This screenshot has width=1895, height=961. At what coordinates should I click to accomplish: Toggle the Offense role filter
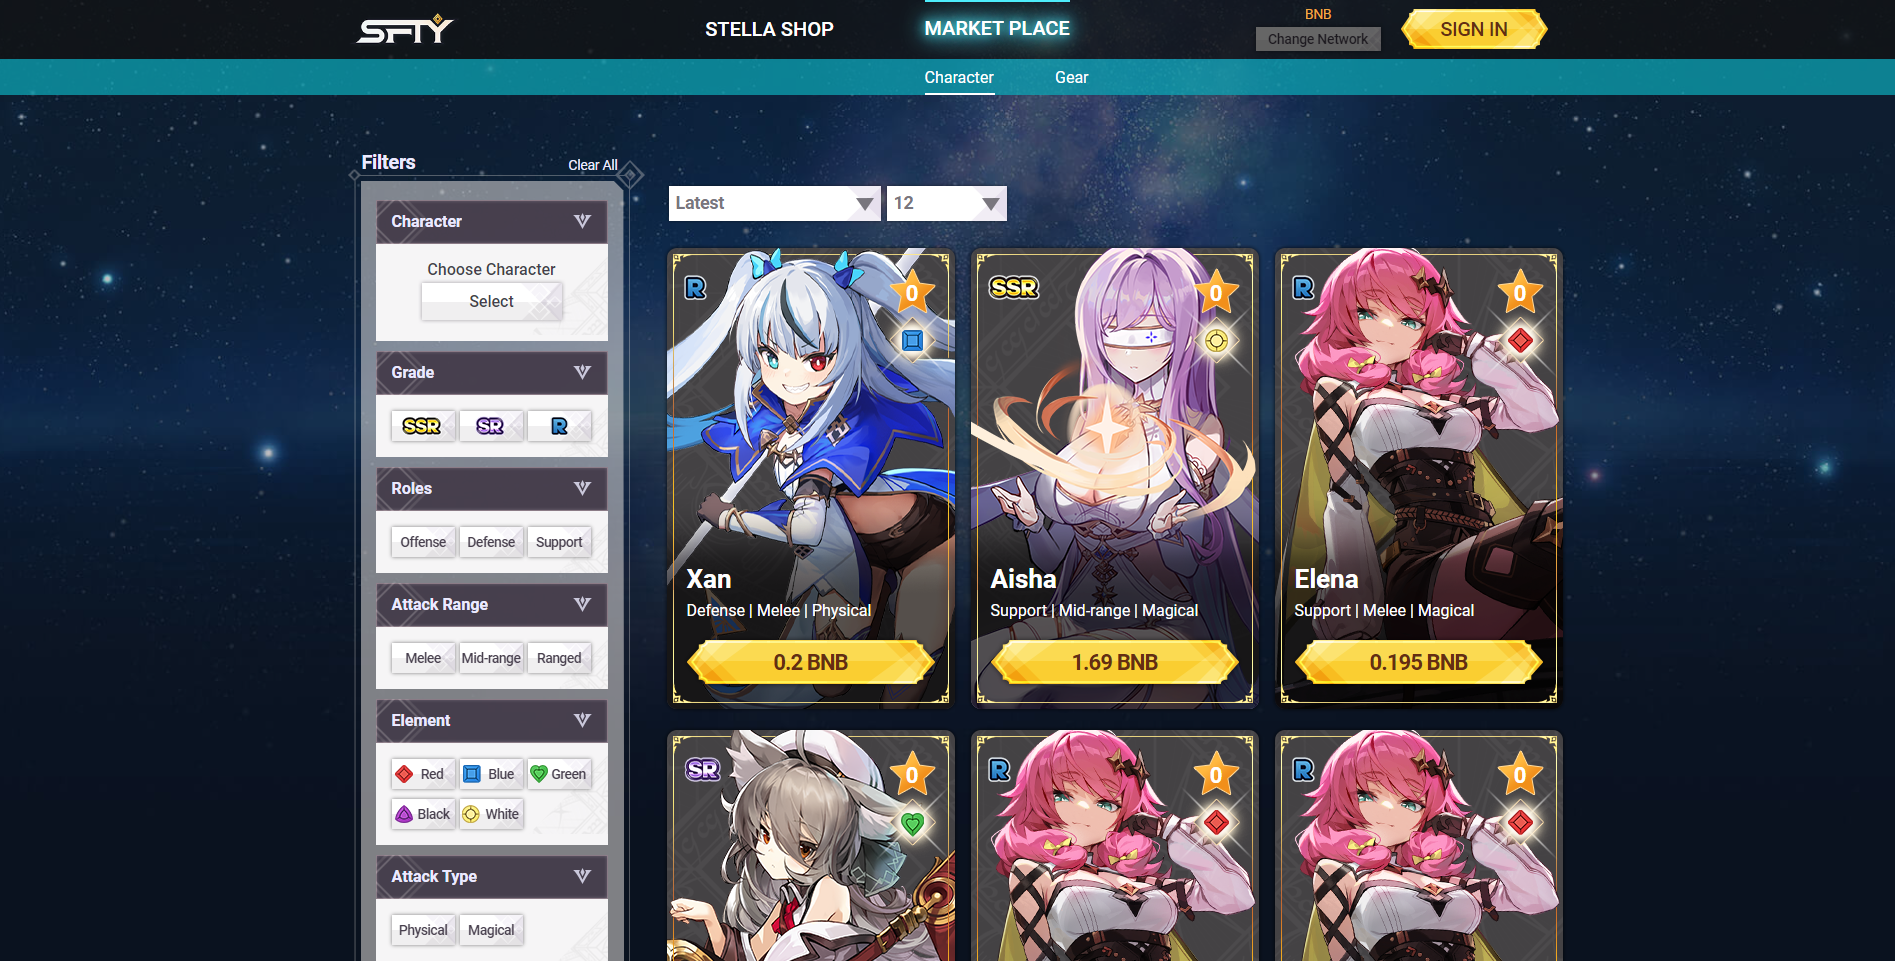[x=423, y=542]
